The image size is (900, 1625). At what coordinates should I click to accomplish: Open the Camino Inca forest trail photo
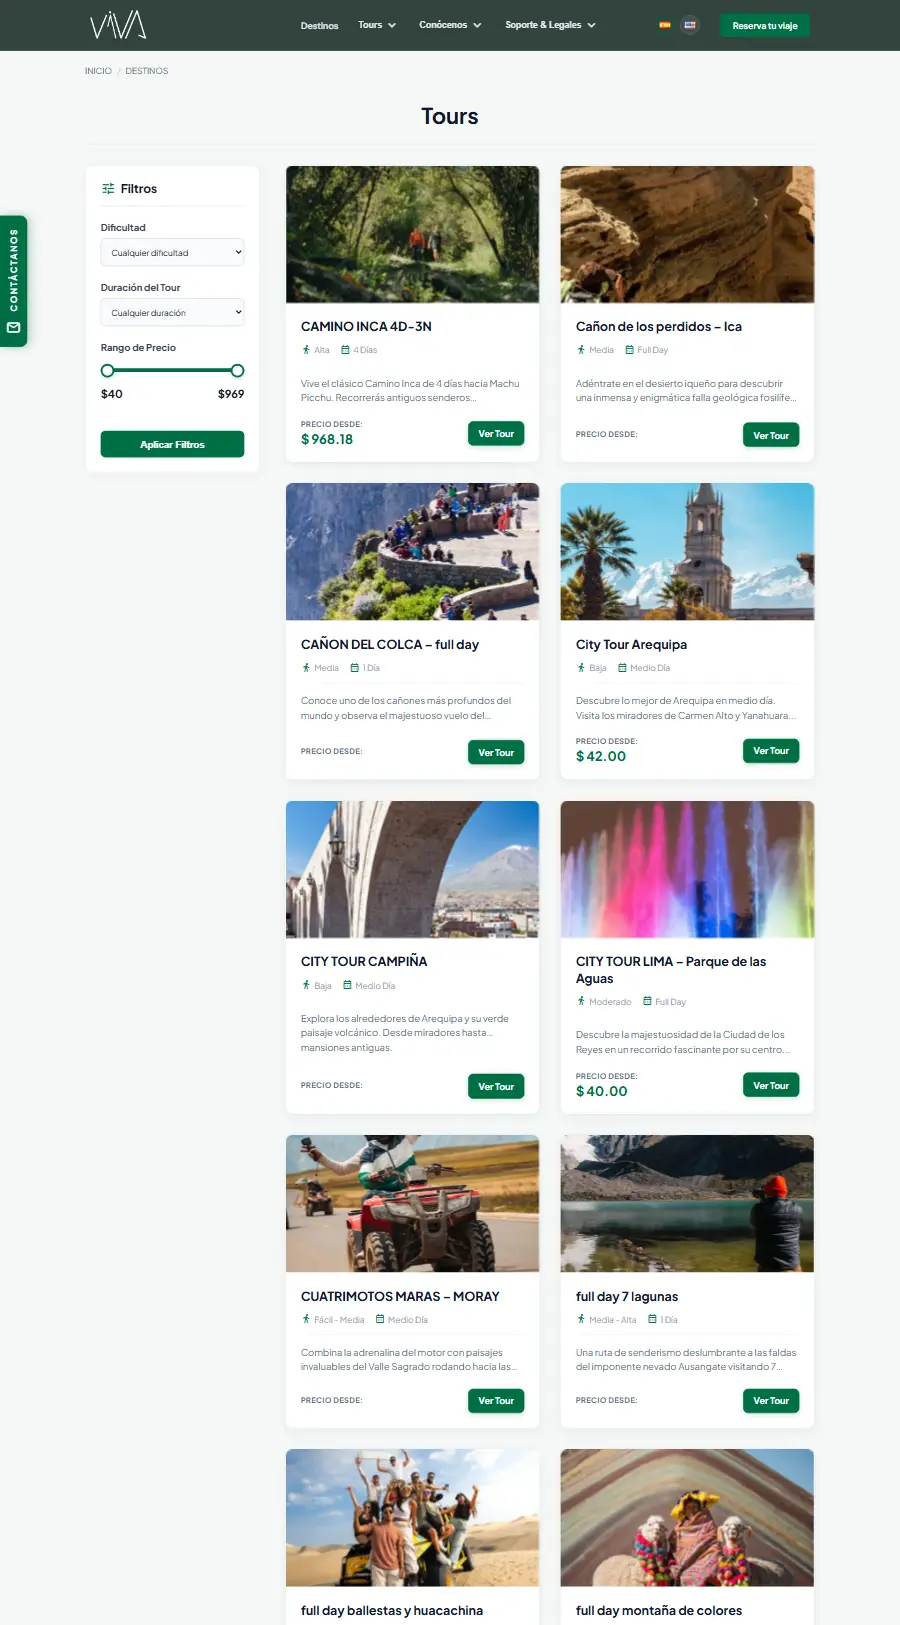coord(412,235)
